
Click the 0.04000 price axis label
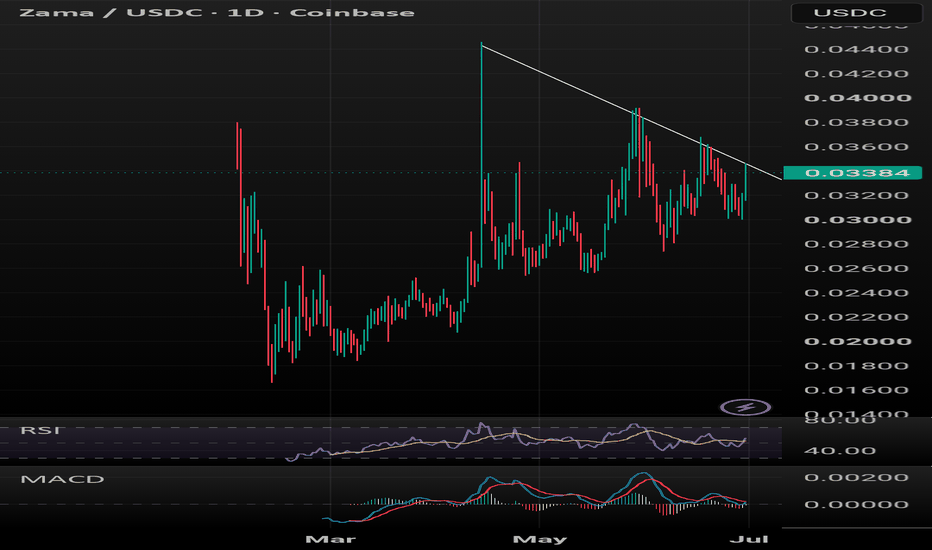coord(858,98)
